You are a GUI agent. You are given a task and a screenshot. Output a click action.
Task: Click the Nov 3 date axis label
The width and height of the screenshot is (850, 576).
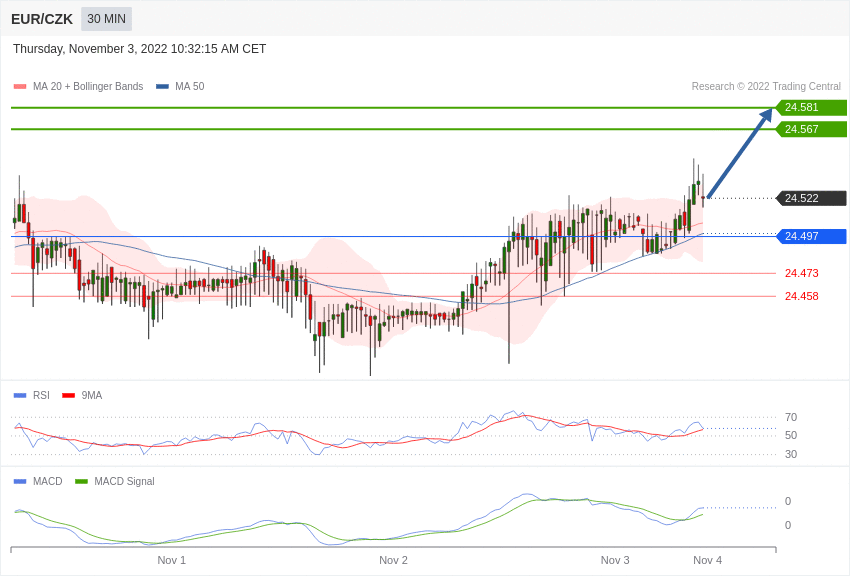615,560
